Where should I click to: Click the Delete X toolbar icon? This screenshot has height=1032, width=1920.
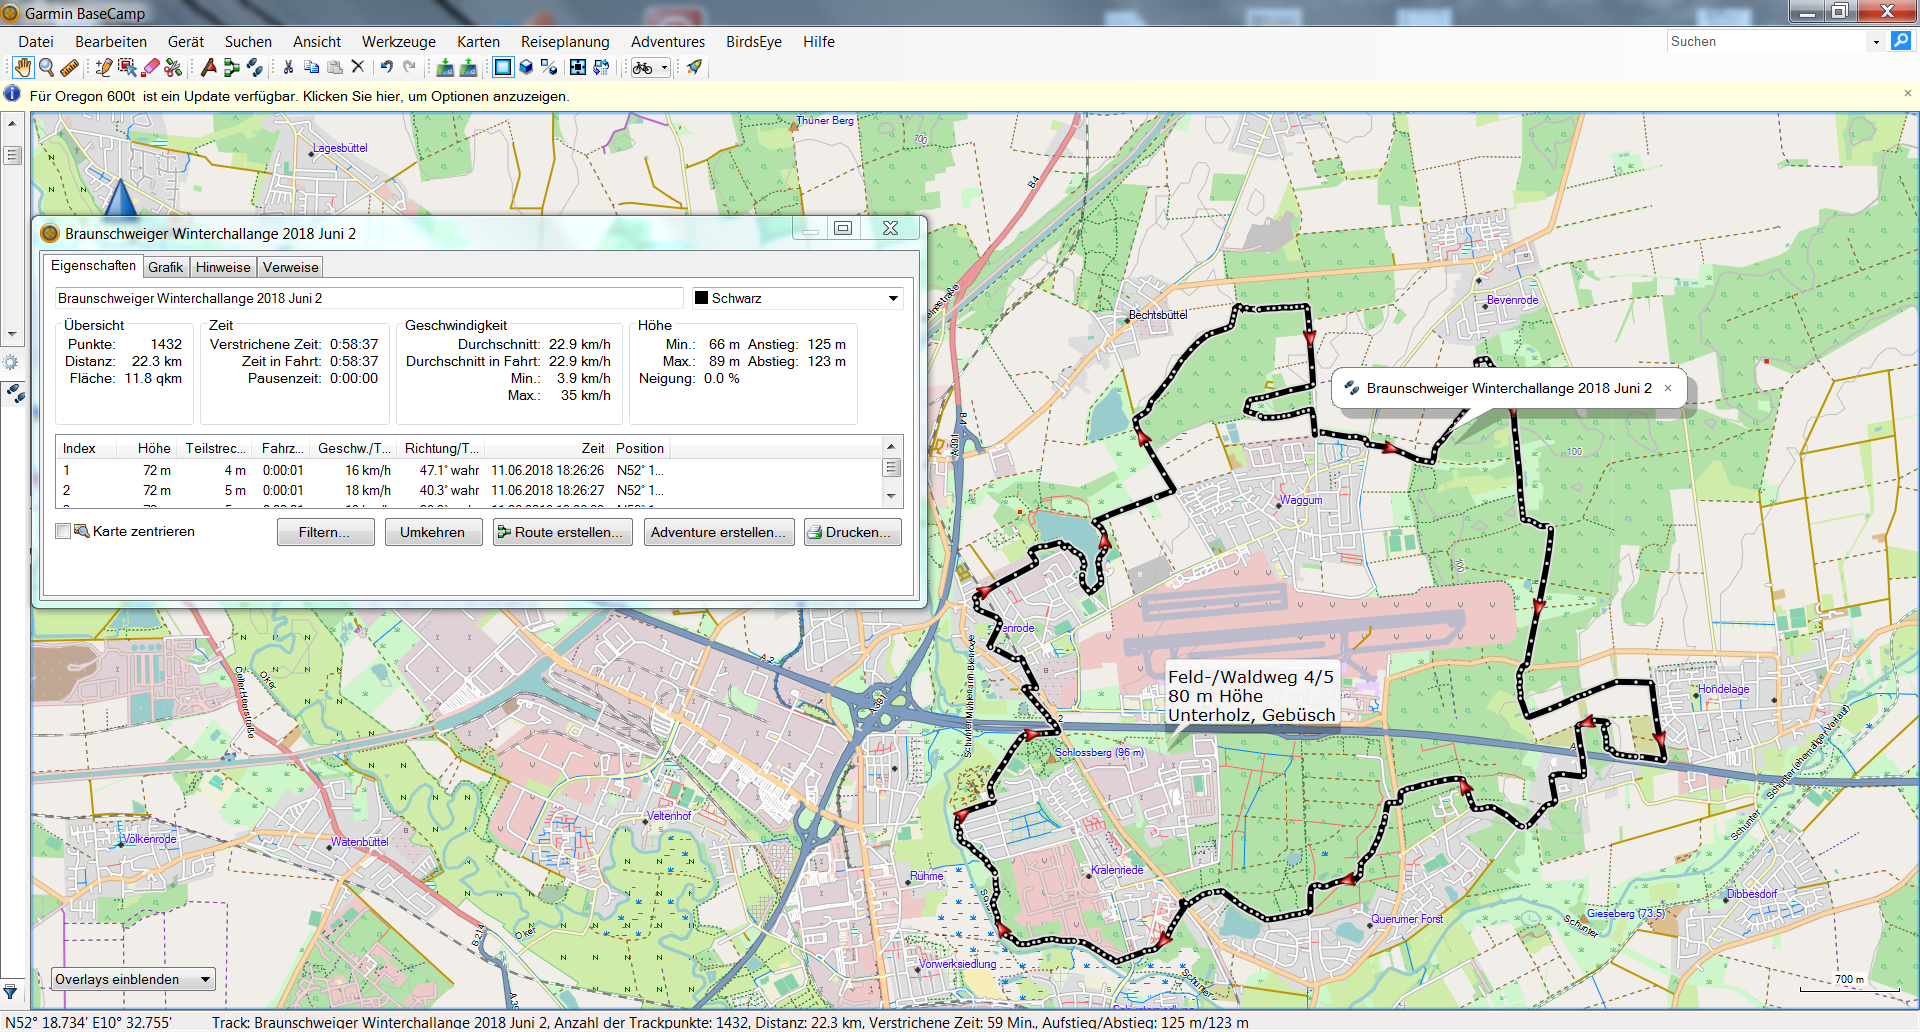pos(358,68)
